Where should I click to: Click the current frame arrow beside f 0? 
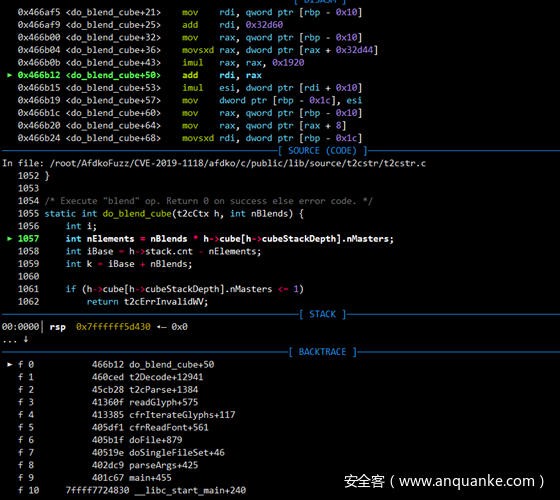(x=10, y=364)
